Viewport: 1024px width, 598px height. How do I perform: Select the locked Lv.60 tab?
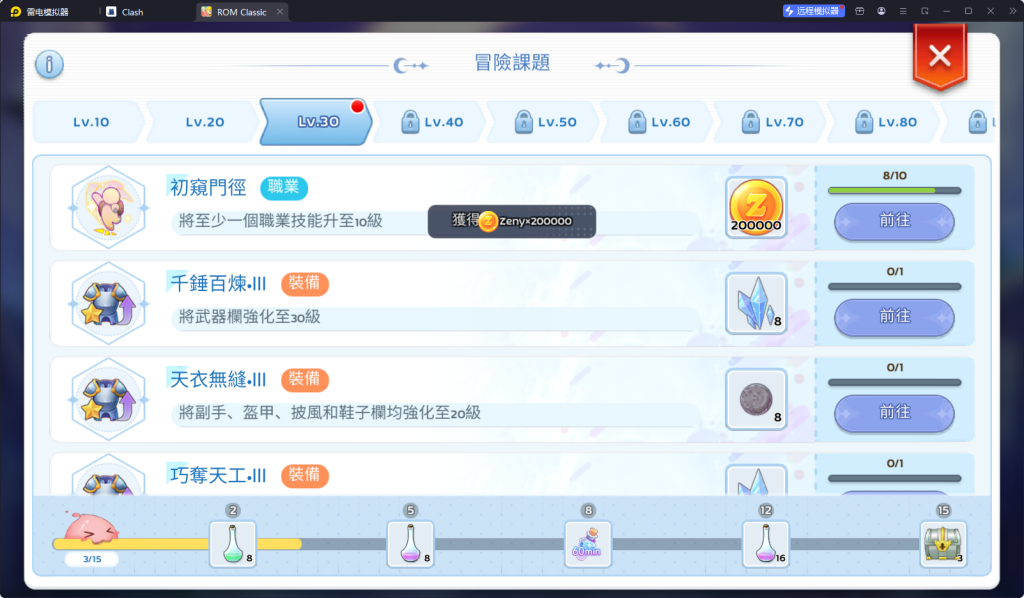(x=658, y=122)
